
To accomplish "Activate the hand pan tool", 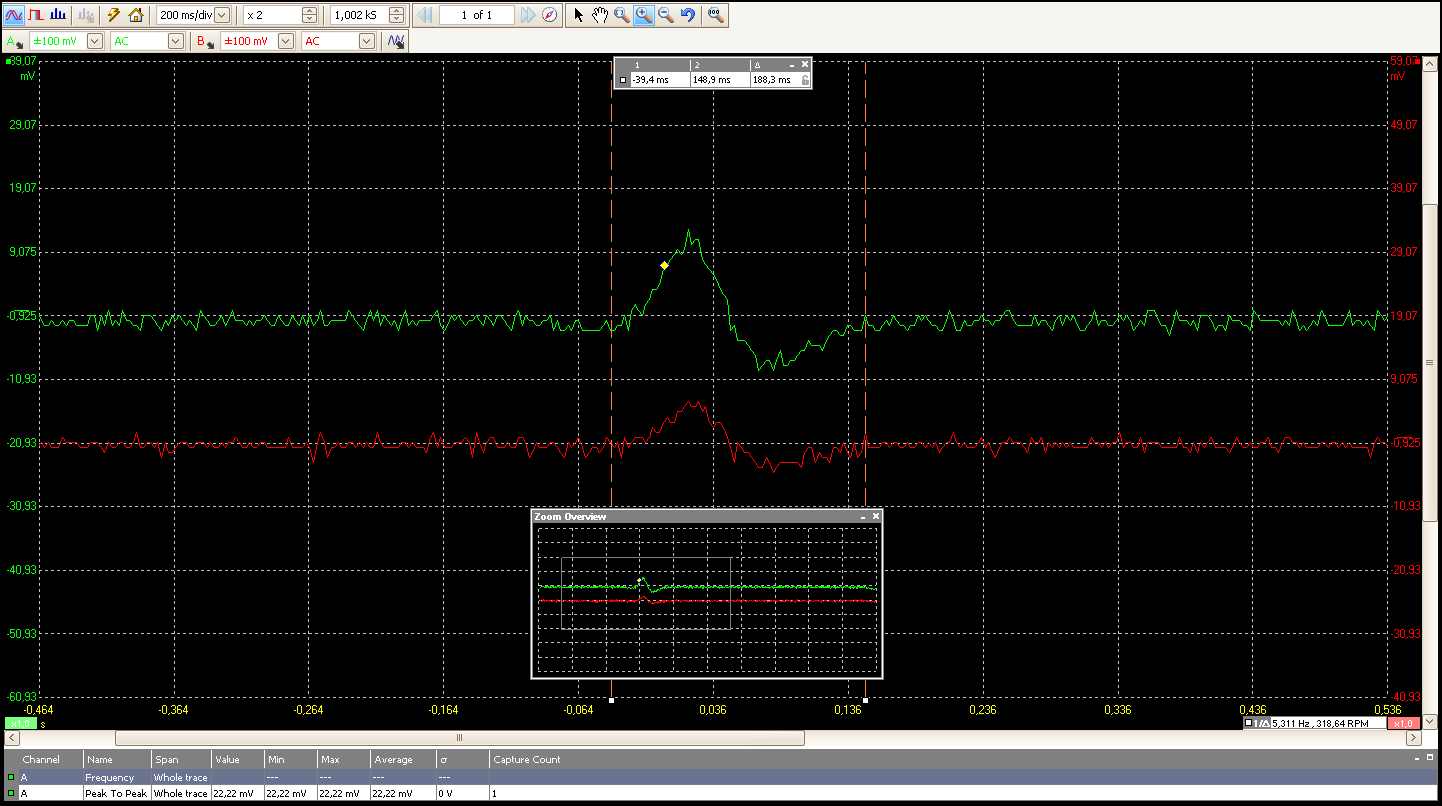I will pos(600,15).
